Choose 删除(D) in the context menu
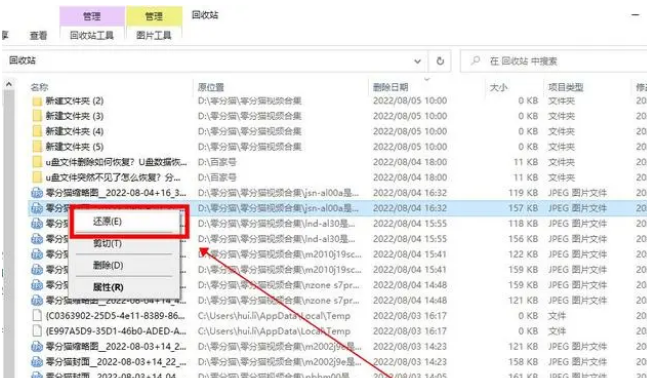Image resolution: width=647 pixels, height=378 pixels. click(x=108, y=265)
